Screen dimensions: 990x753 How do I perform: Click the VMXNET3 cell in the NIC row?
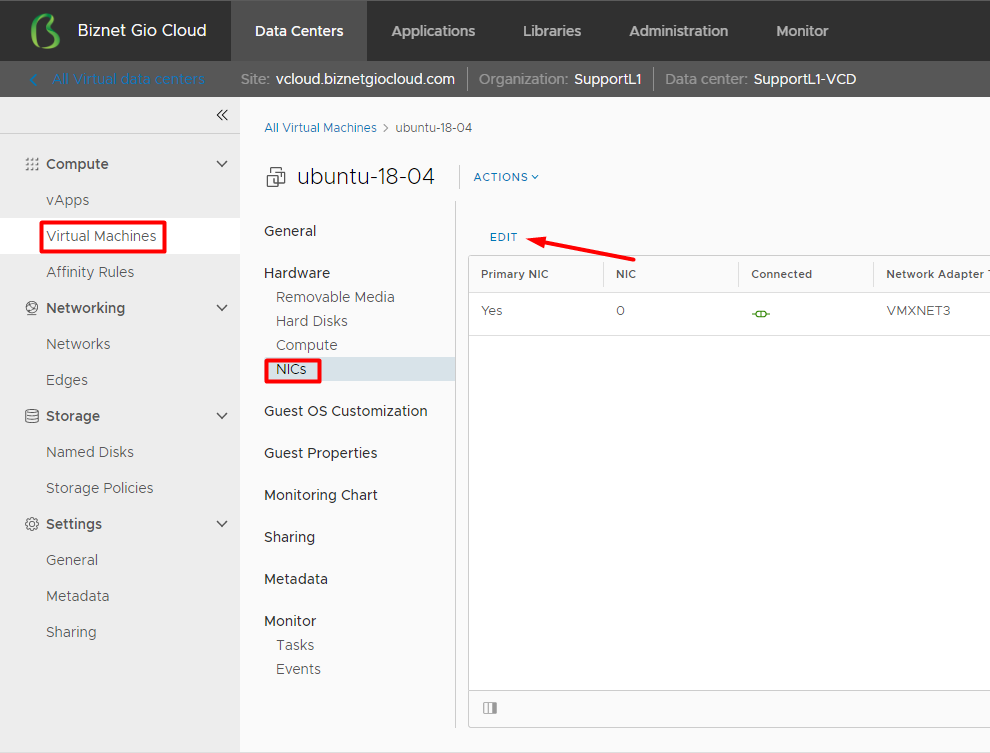click(918, 311)
